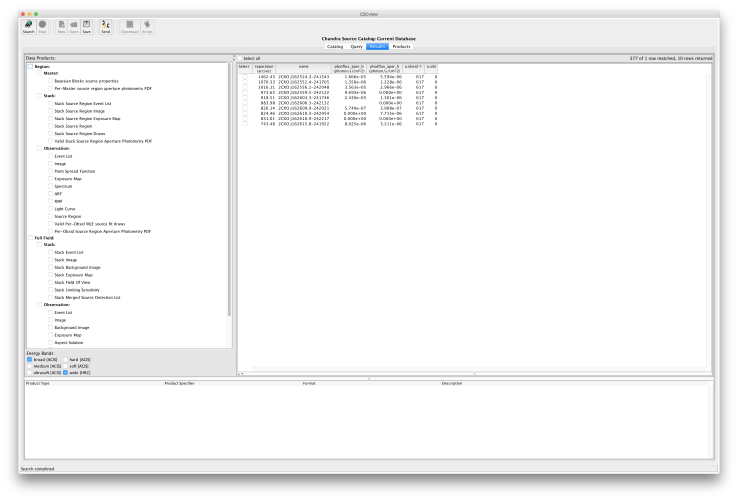Image resolution: width=738 pixels, height=500 pixels.
Task: Click the name column header
Action: (x=304, y=68)
